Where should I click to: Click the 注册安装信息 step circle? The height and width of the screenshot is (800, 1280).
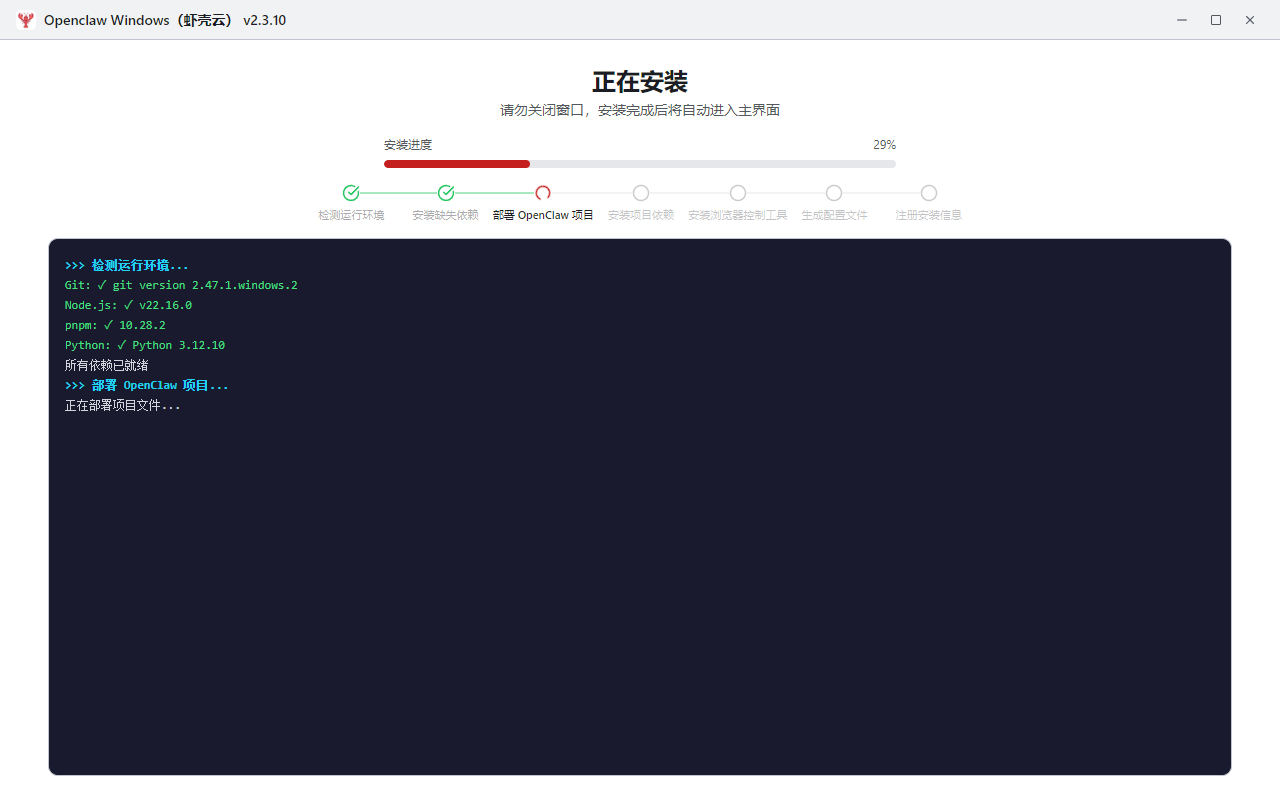[x=929, y=192]
